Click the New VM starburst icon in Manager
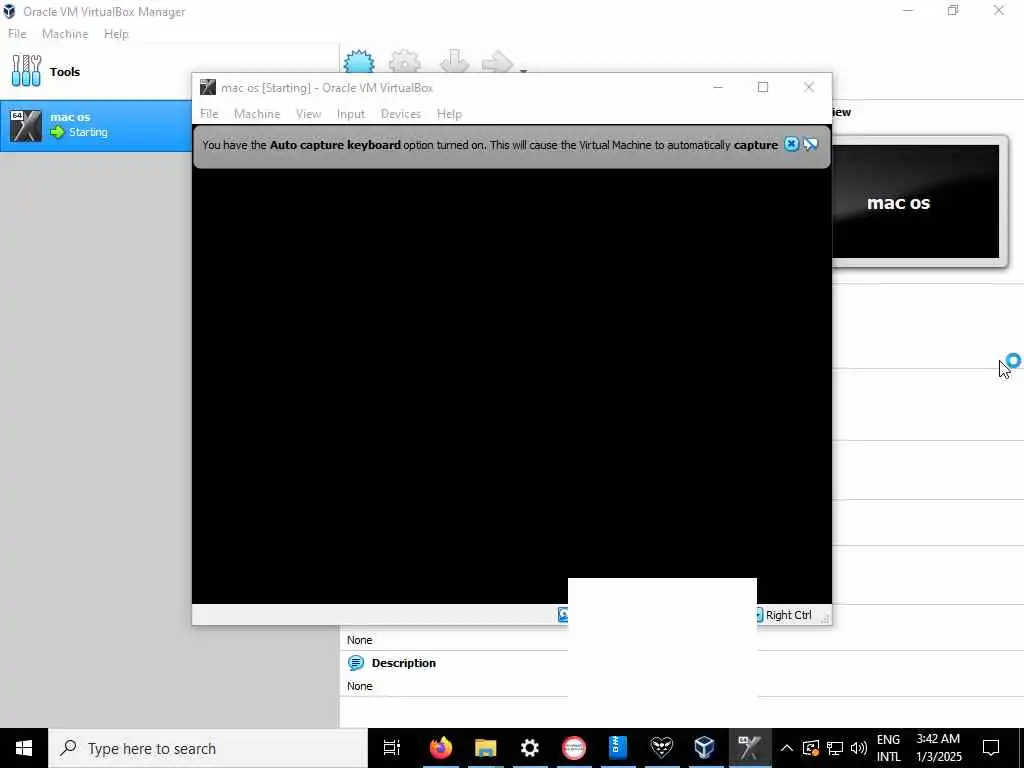 coord(359,63)
